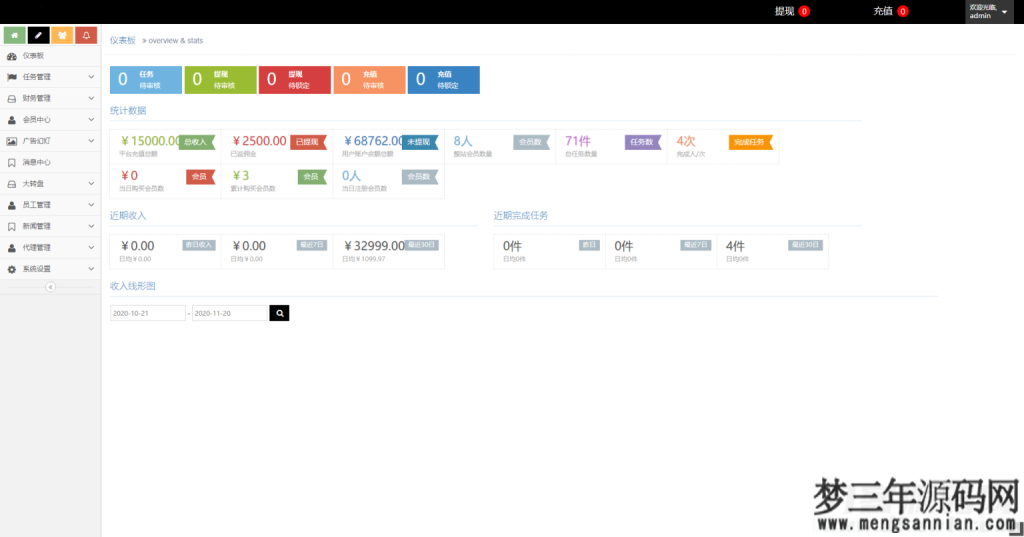Expand the 广告幻灯 menu chevron
Screen dimensions: 1024x537
(91, 141)
